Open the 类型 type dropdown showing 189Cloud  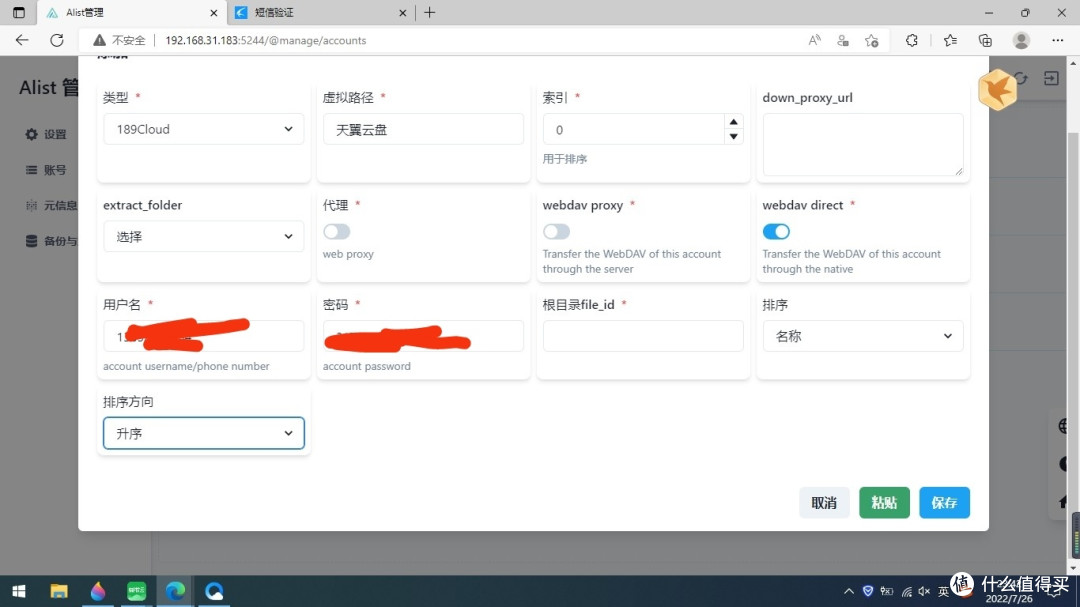coord(203,129)
